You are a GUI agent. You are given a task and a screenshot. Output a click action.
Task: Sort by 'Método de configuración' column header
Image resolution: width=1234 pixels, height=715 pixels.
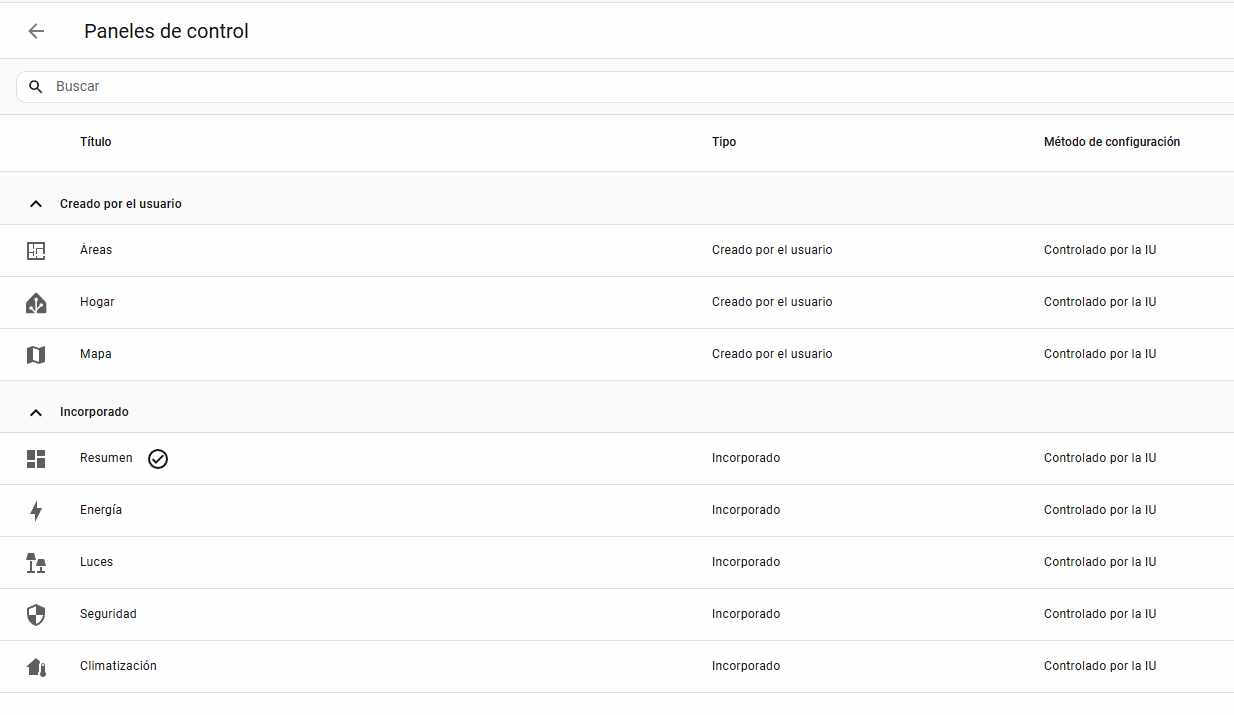[x=1111, y=142]
